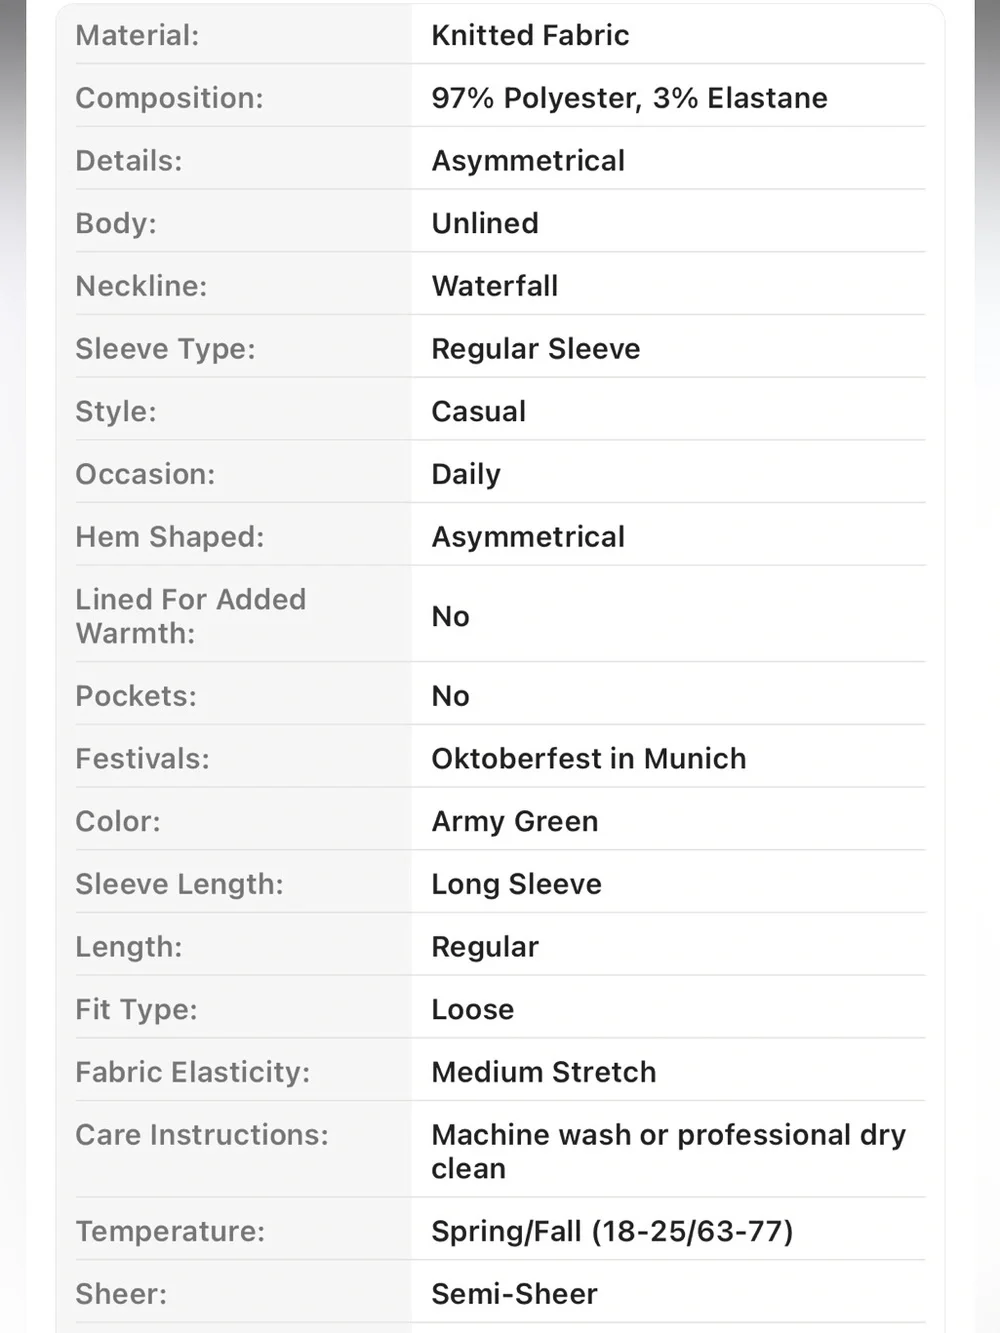
Task: Select the Medium Stretch value
Action: pos(544,1072)
